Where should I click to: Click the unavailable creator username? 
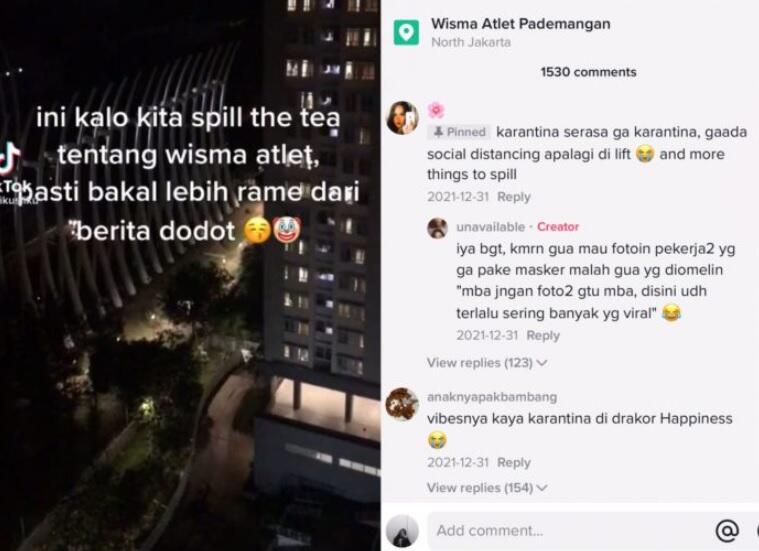(x=490, y=227)
